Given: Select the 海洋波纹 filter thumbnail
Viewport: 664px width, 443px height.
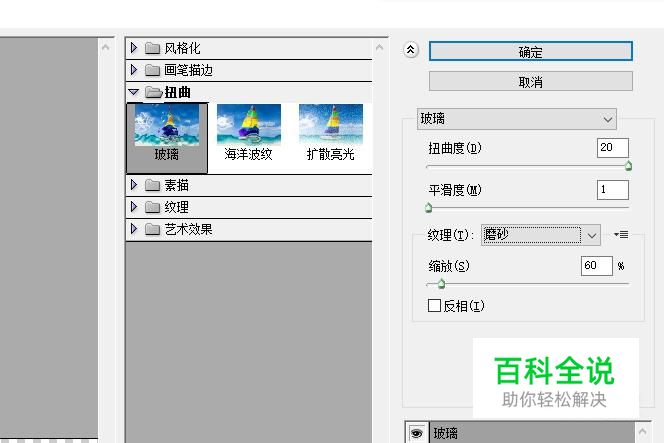Looking at the screenshot, I should [x=249, y=133].
